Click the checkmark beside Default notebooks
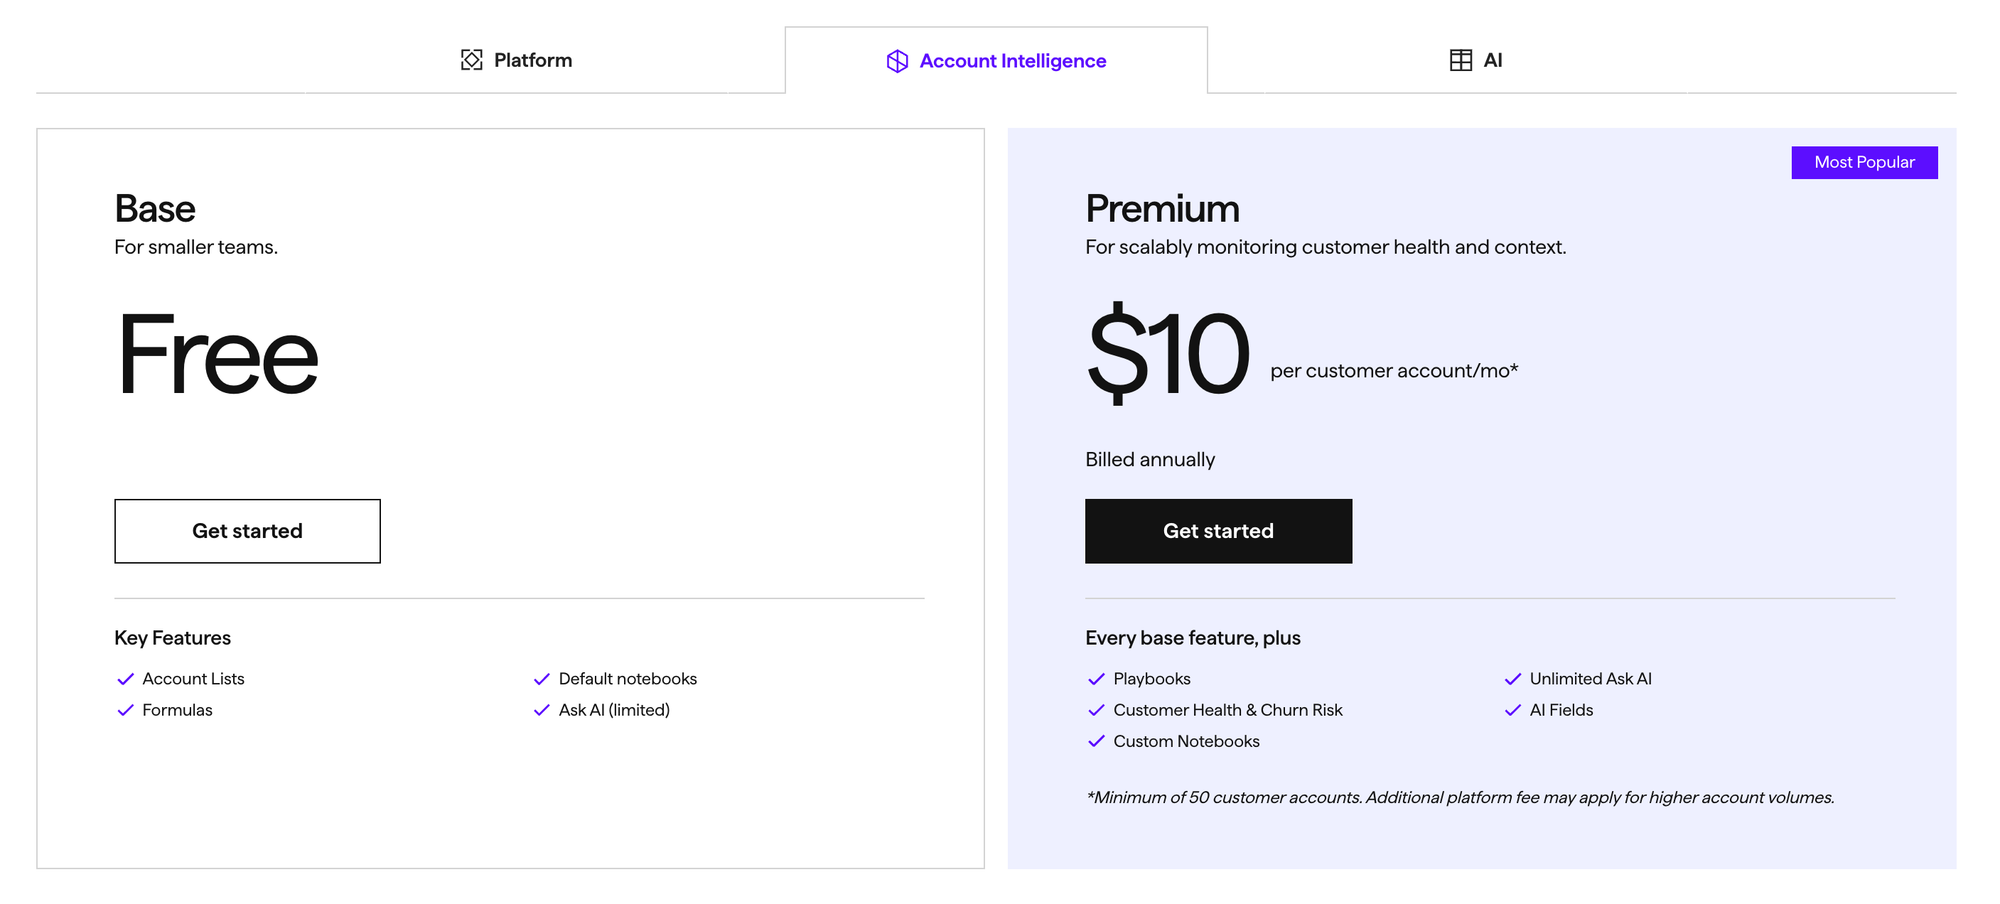This screenshot has height=904, width=2000. click(x=542, y=679)
